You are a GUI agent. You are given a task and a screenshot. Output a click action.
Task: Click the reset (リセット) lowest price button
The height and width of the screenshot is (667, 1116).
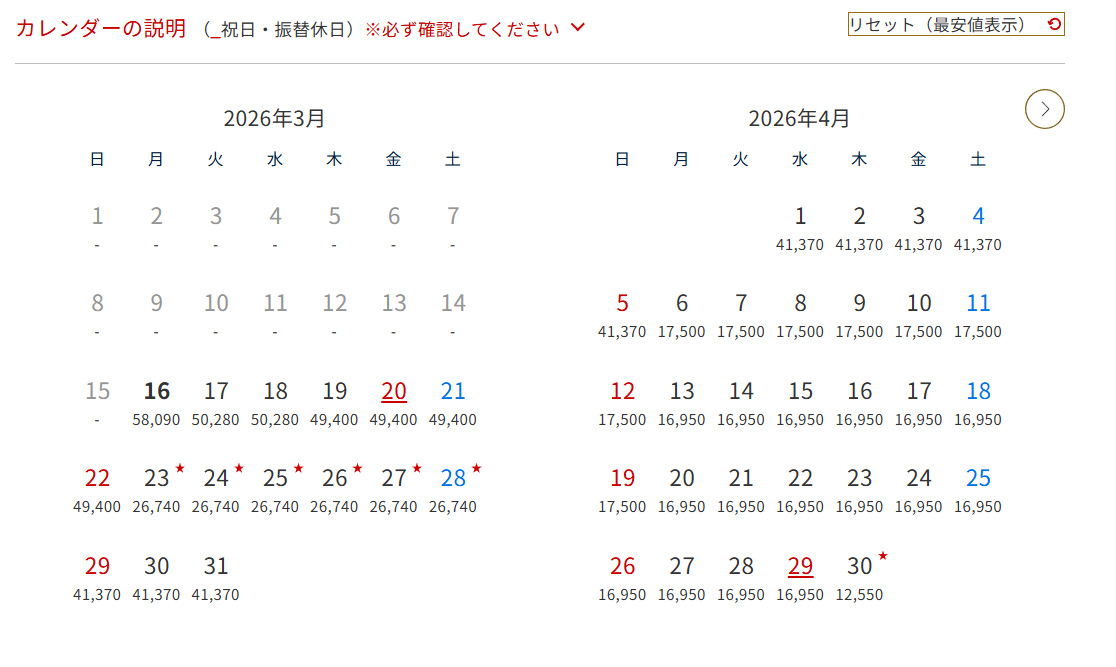[955, 25]
